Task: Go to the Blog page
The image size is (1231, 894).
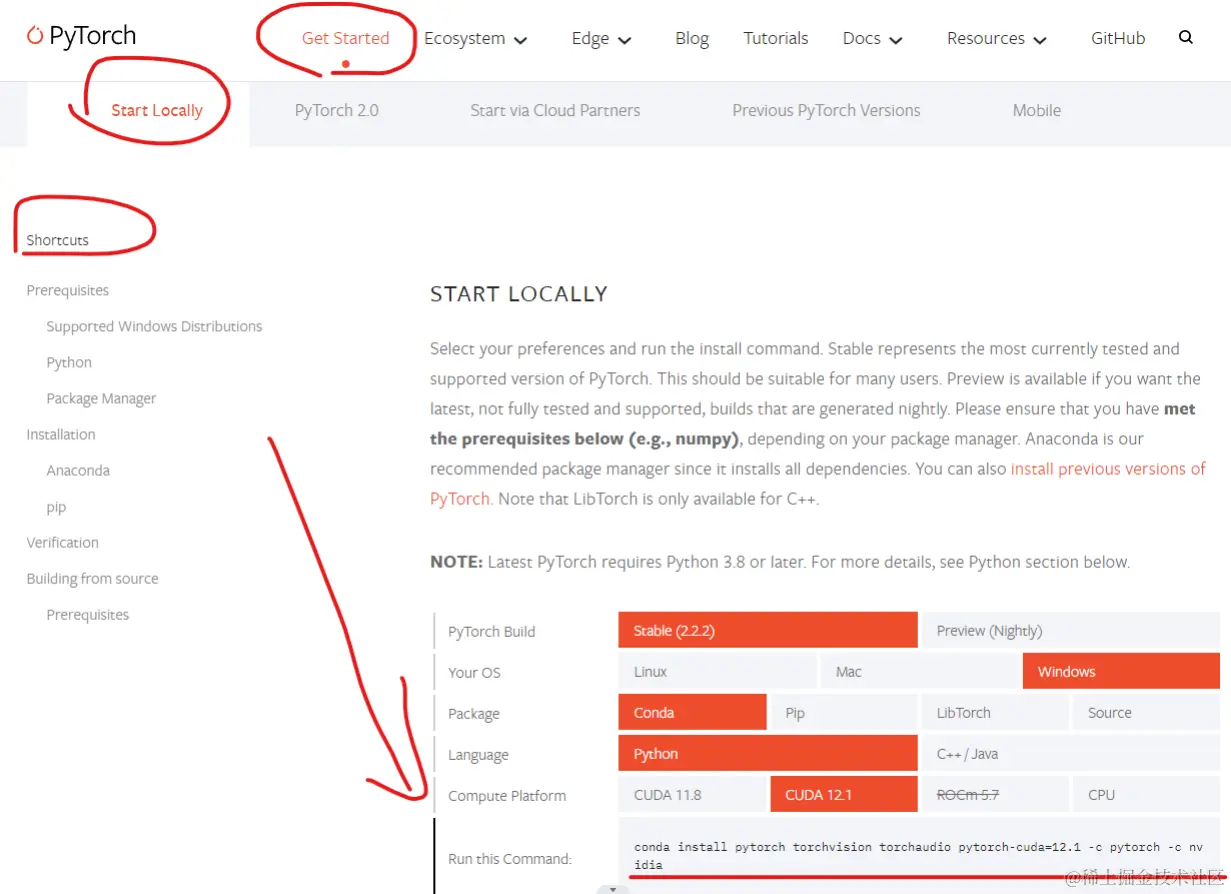Action: pos(692,38)
